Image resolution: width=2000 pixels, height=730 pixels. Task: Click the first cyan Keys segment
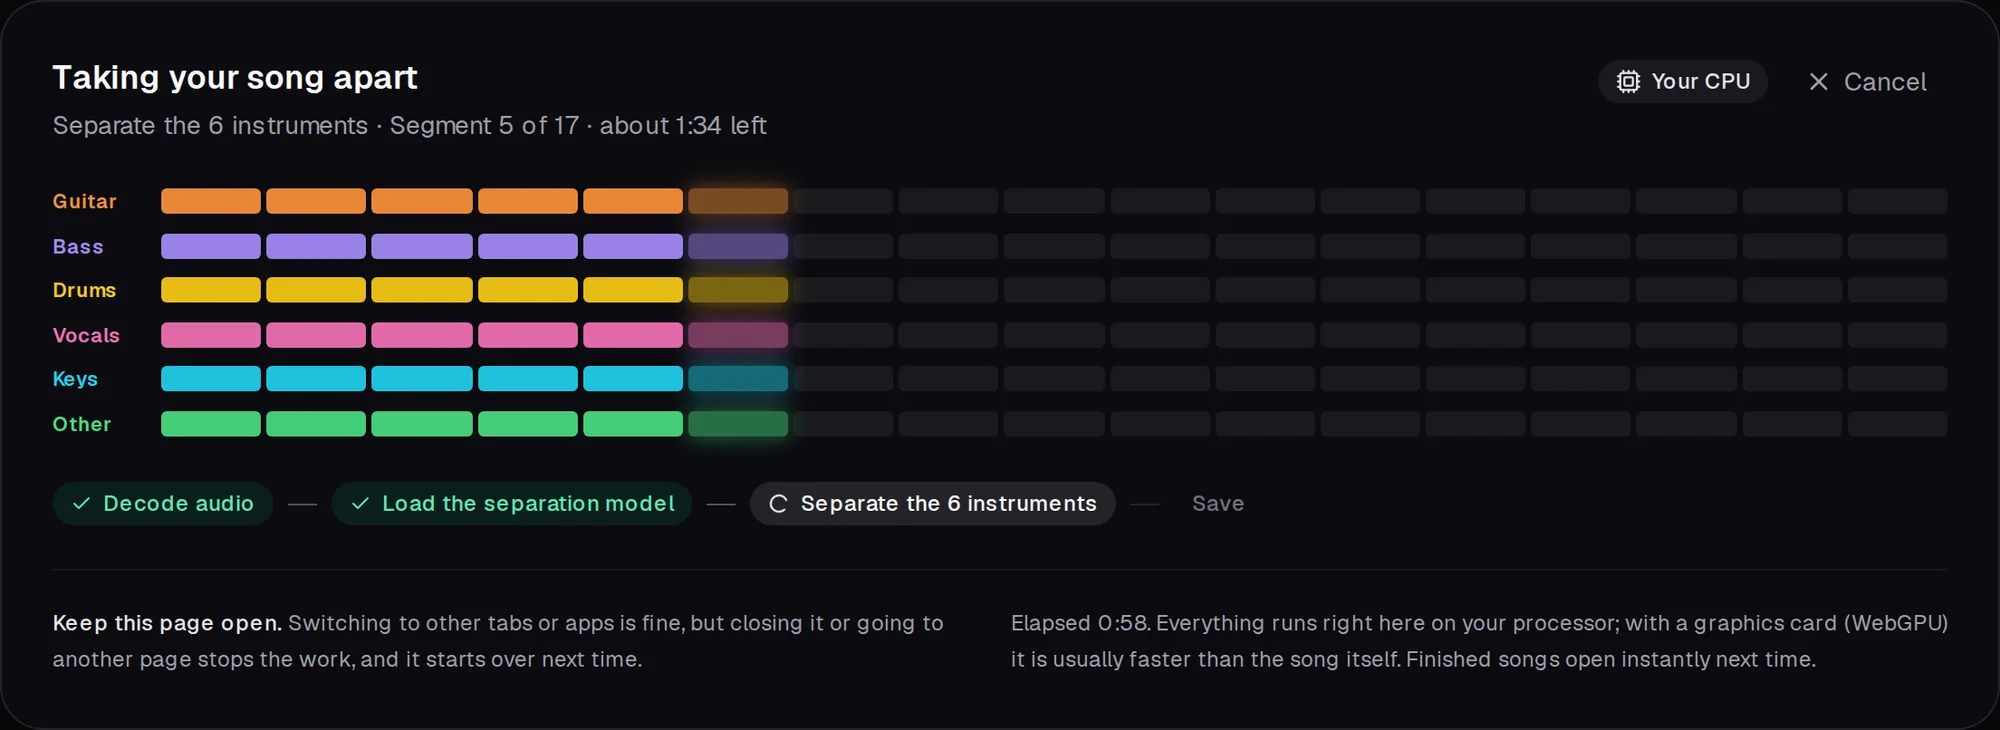pyautogui.click(x=211, y=379)
